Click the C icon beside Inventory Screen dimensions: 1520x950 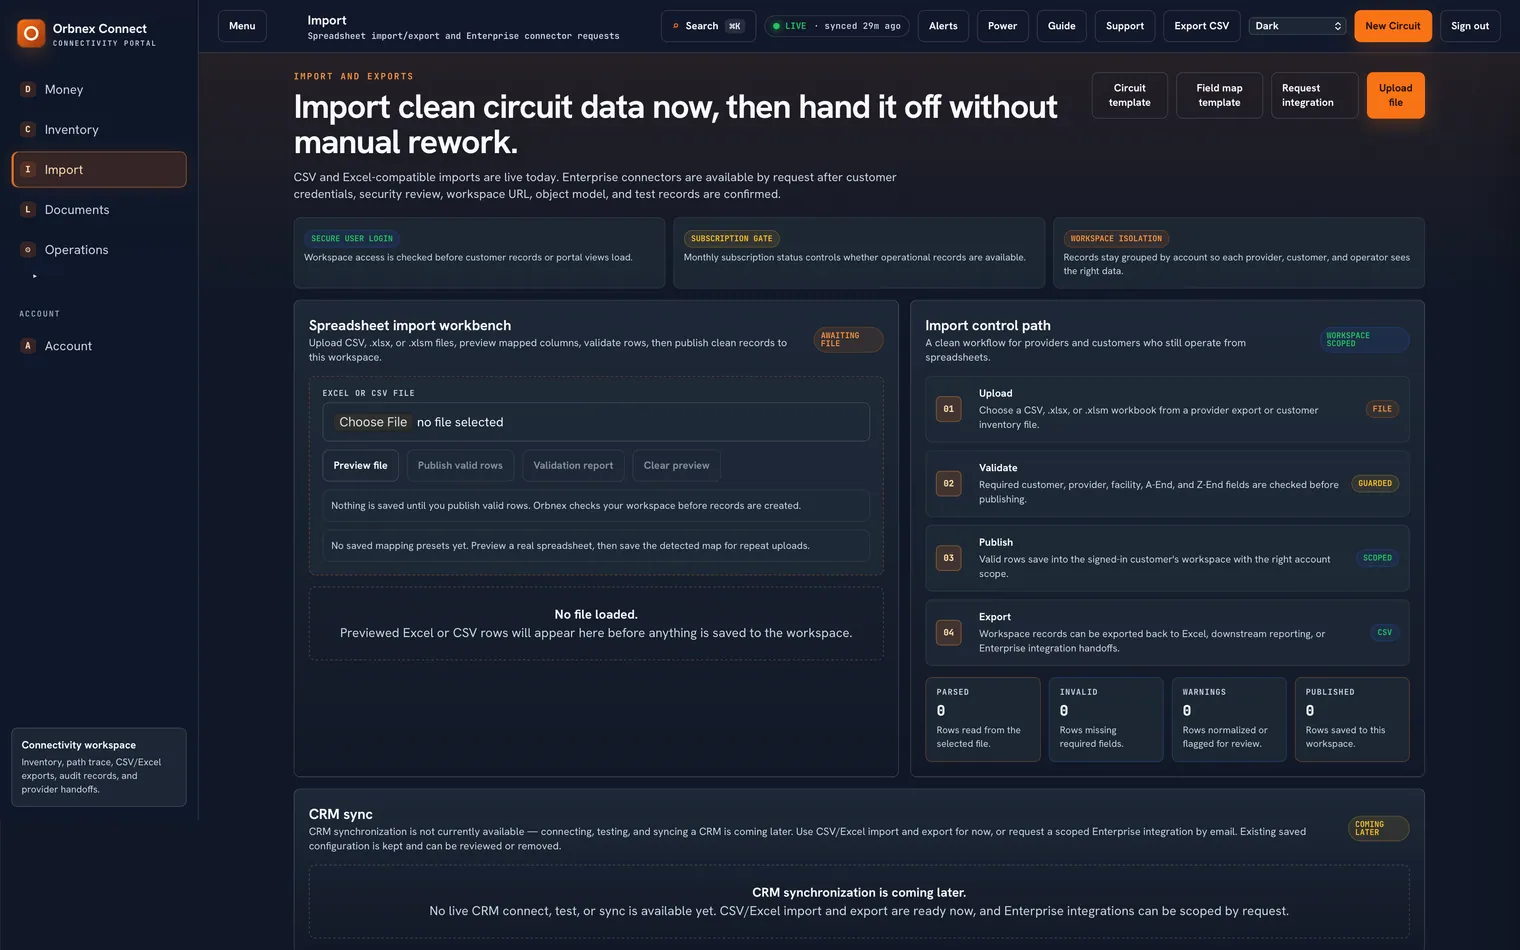(28, 129)
